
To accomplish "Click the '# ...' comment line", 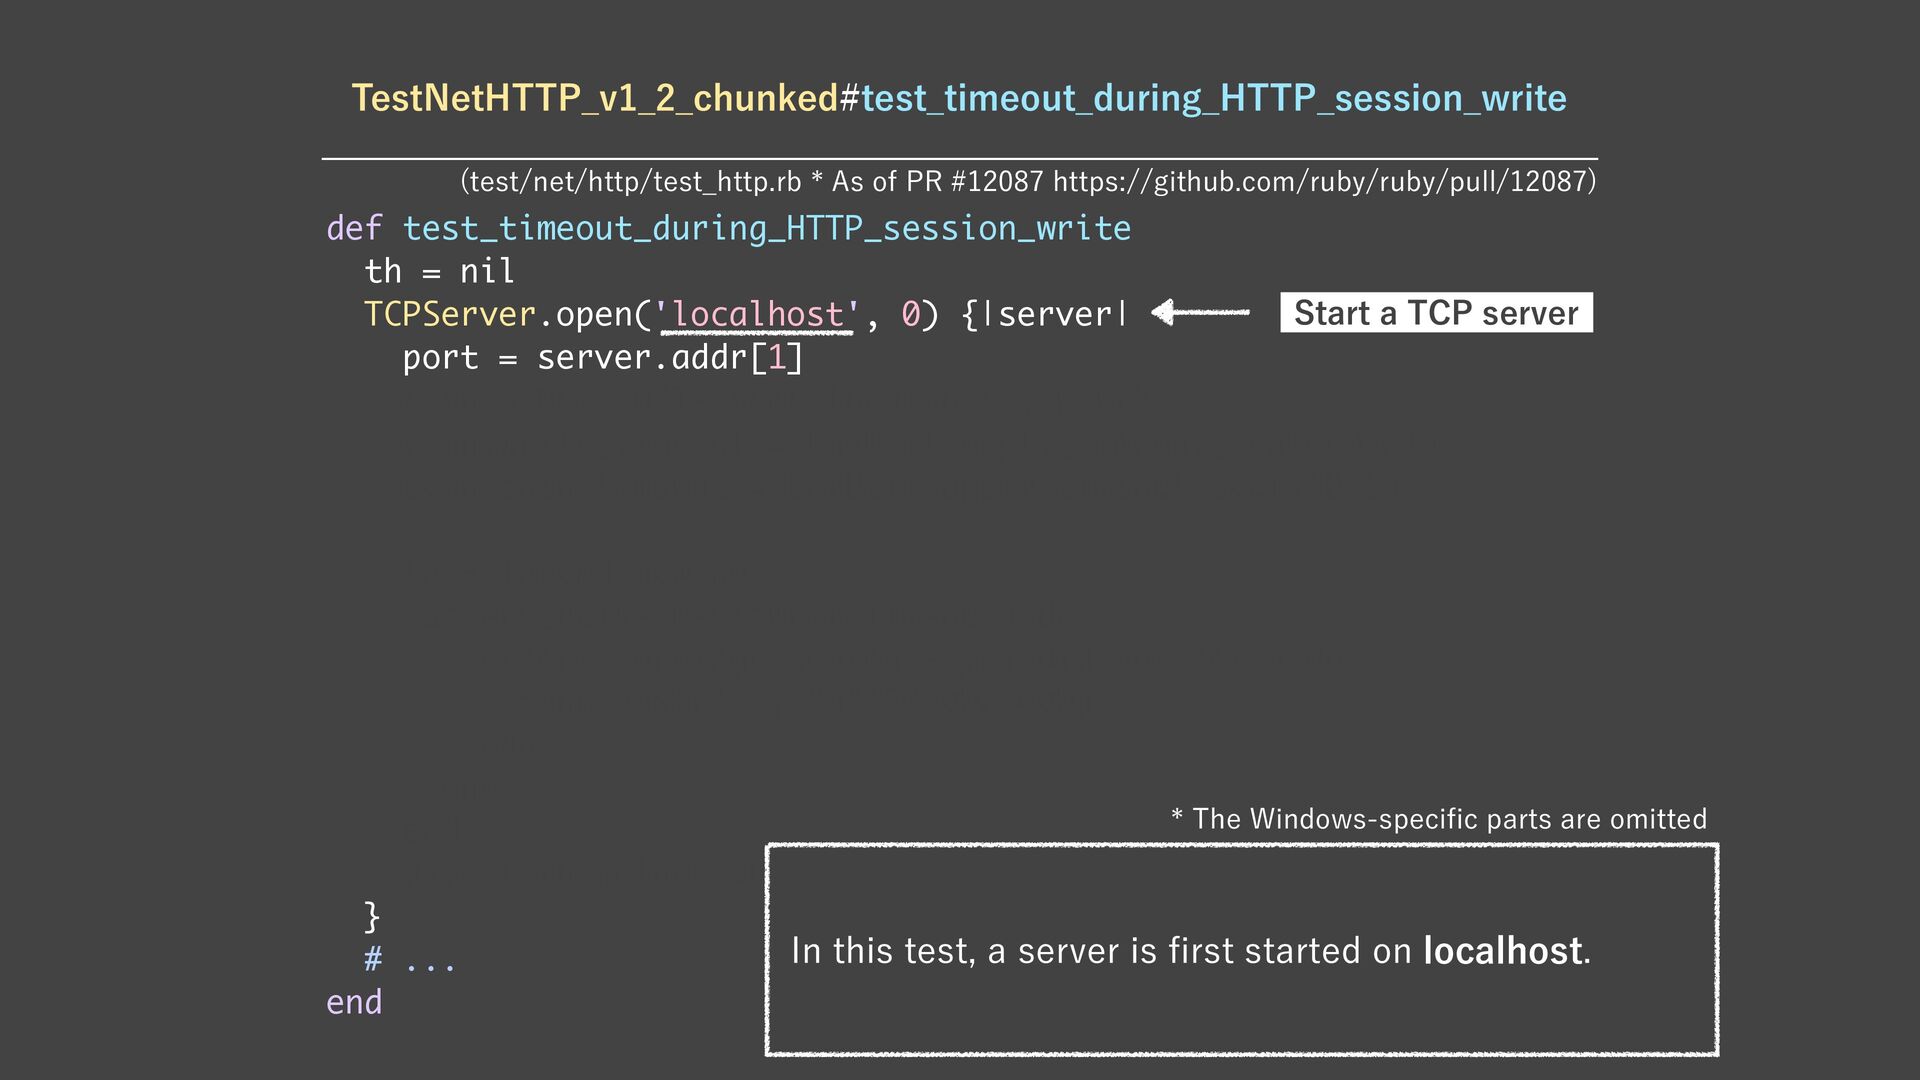I will pos(410,960).
